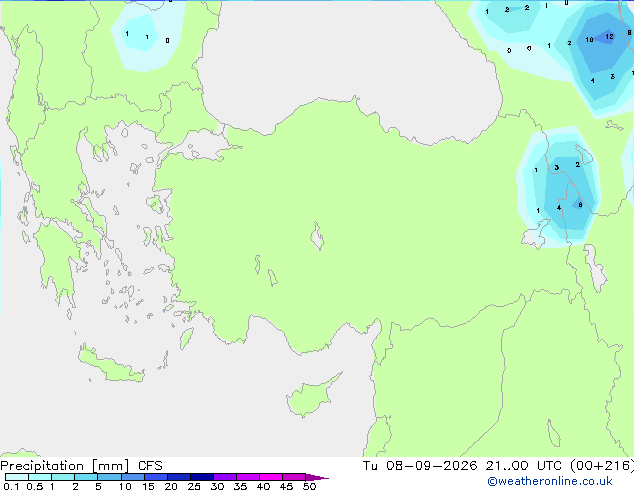
Task: Pick the lightest 0.1 mm legend swatch
Action: pyautogui.click(x=17, y=477)
